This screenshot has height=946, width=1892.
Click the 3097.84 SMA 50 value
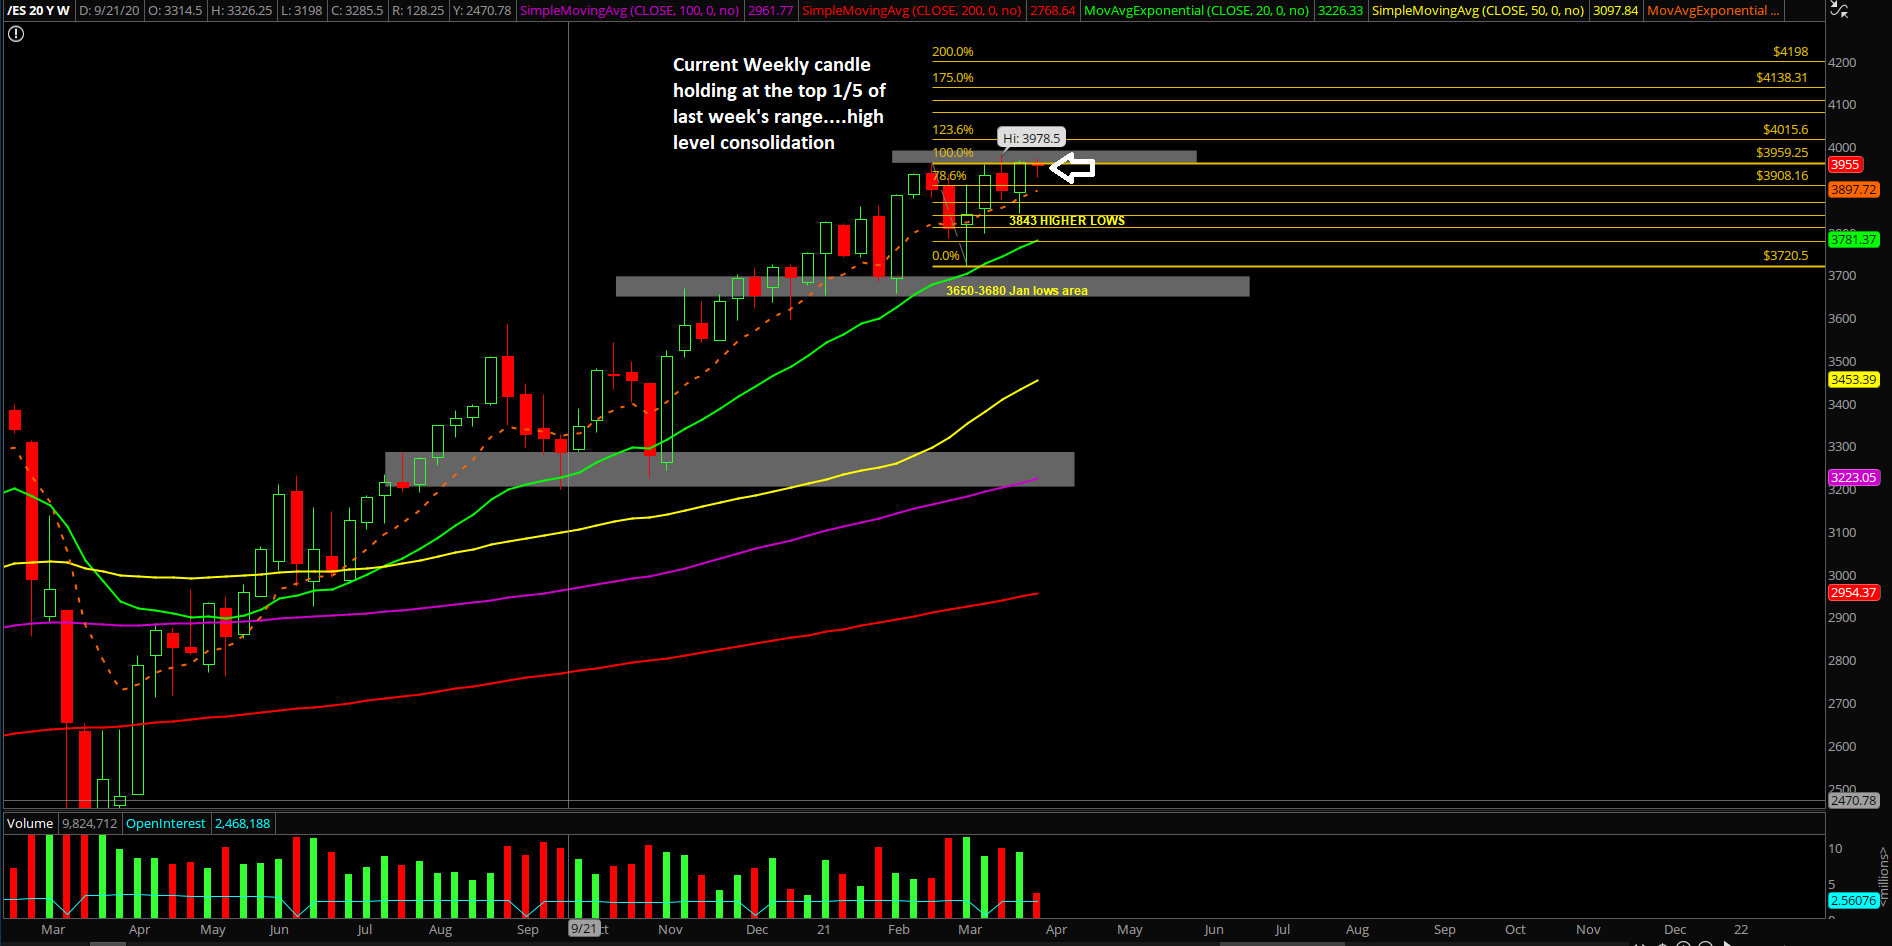(1615, 10)
